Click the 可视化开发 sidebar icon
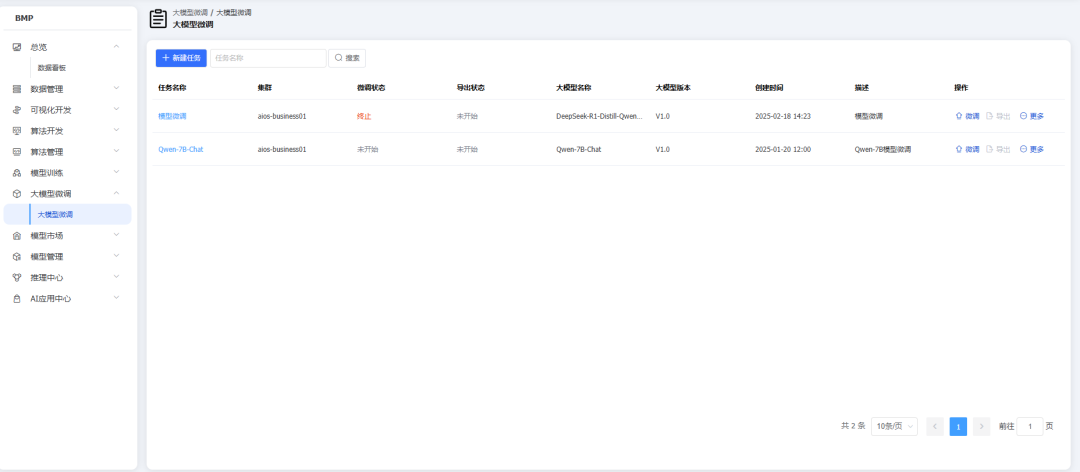The width and height of the screenshot is (1080, 472). pos(17,110)
